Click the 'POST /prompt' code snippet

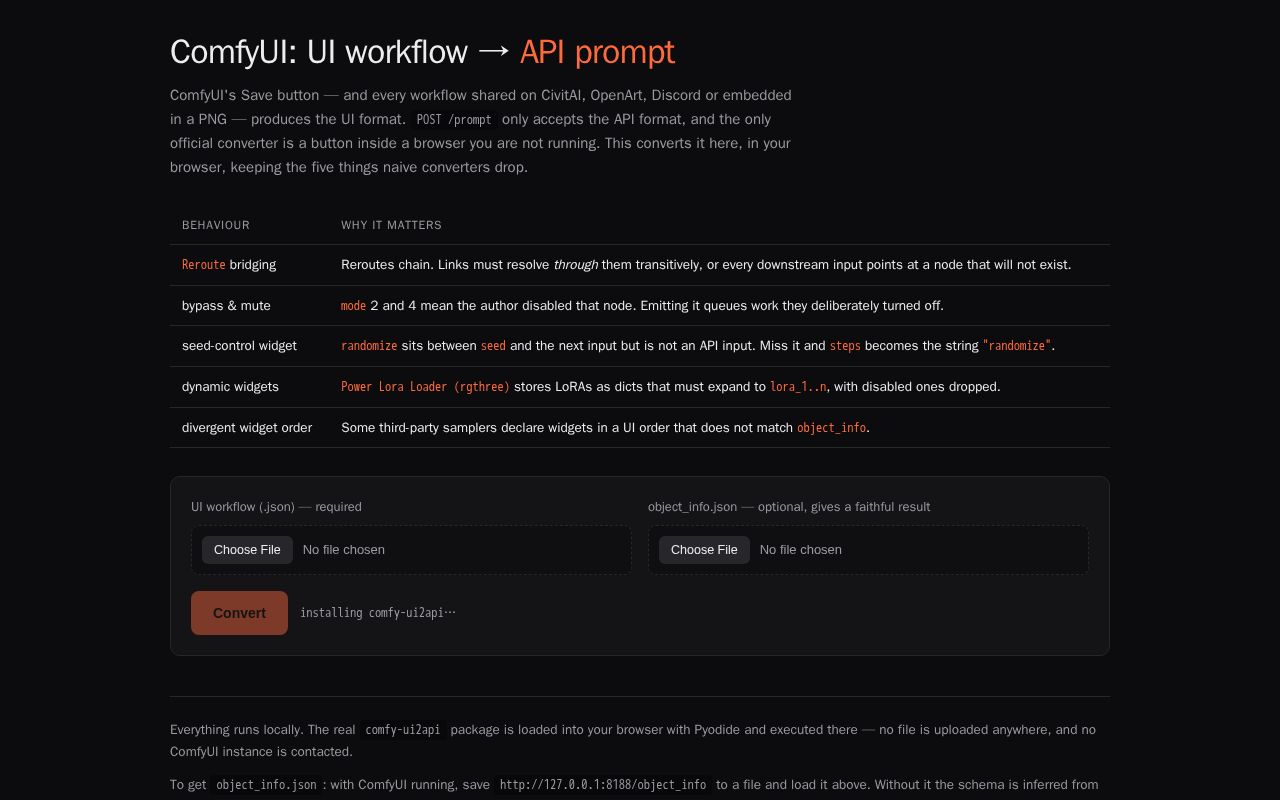click(x=454, y=120)
